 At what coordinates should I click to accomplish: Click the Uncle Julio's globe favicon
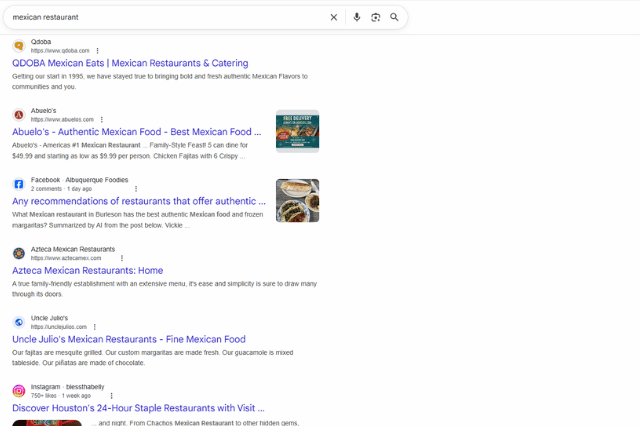[19, 322]
